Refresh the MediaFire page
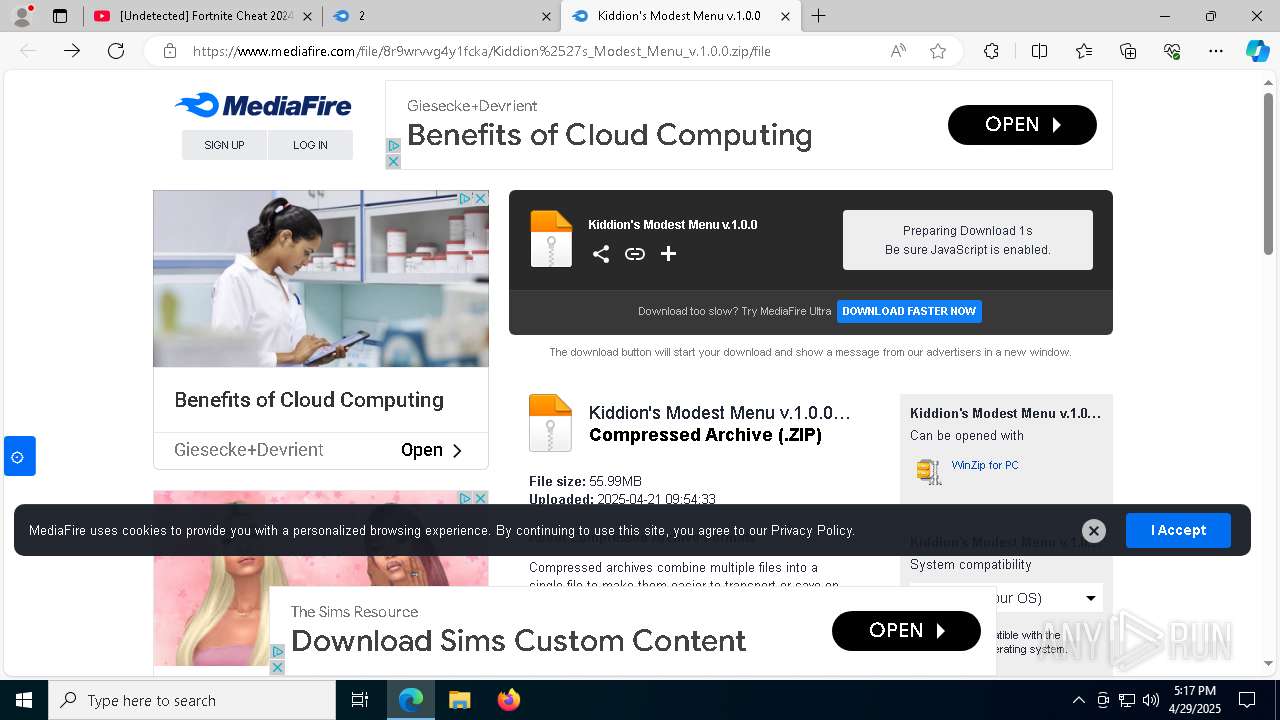Viewport: 1280px width, 720px height. tap(116, 51)
